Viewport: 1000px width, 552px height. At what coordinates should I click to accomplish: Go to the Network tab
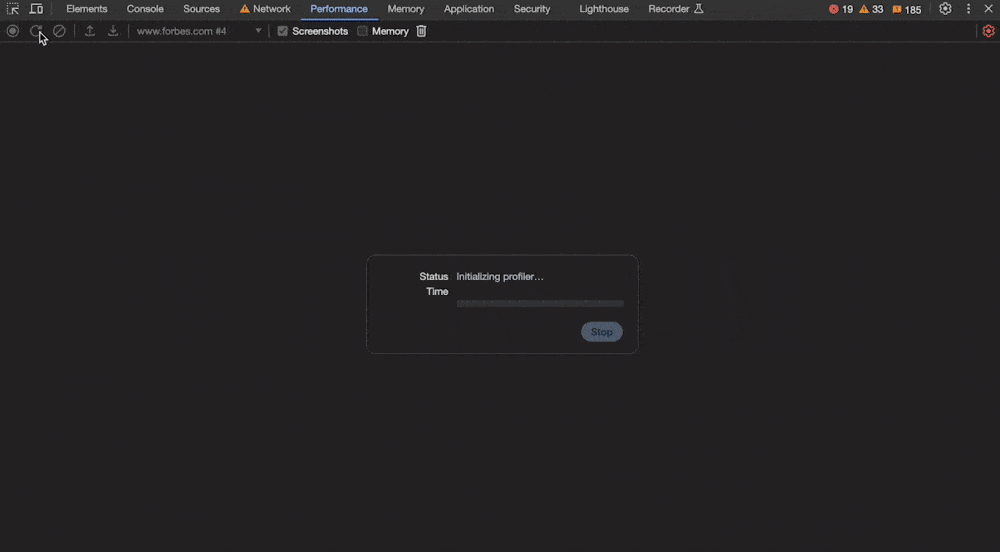pyautogui.click(x=265, y=9)
